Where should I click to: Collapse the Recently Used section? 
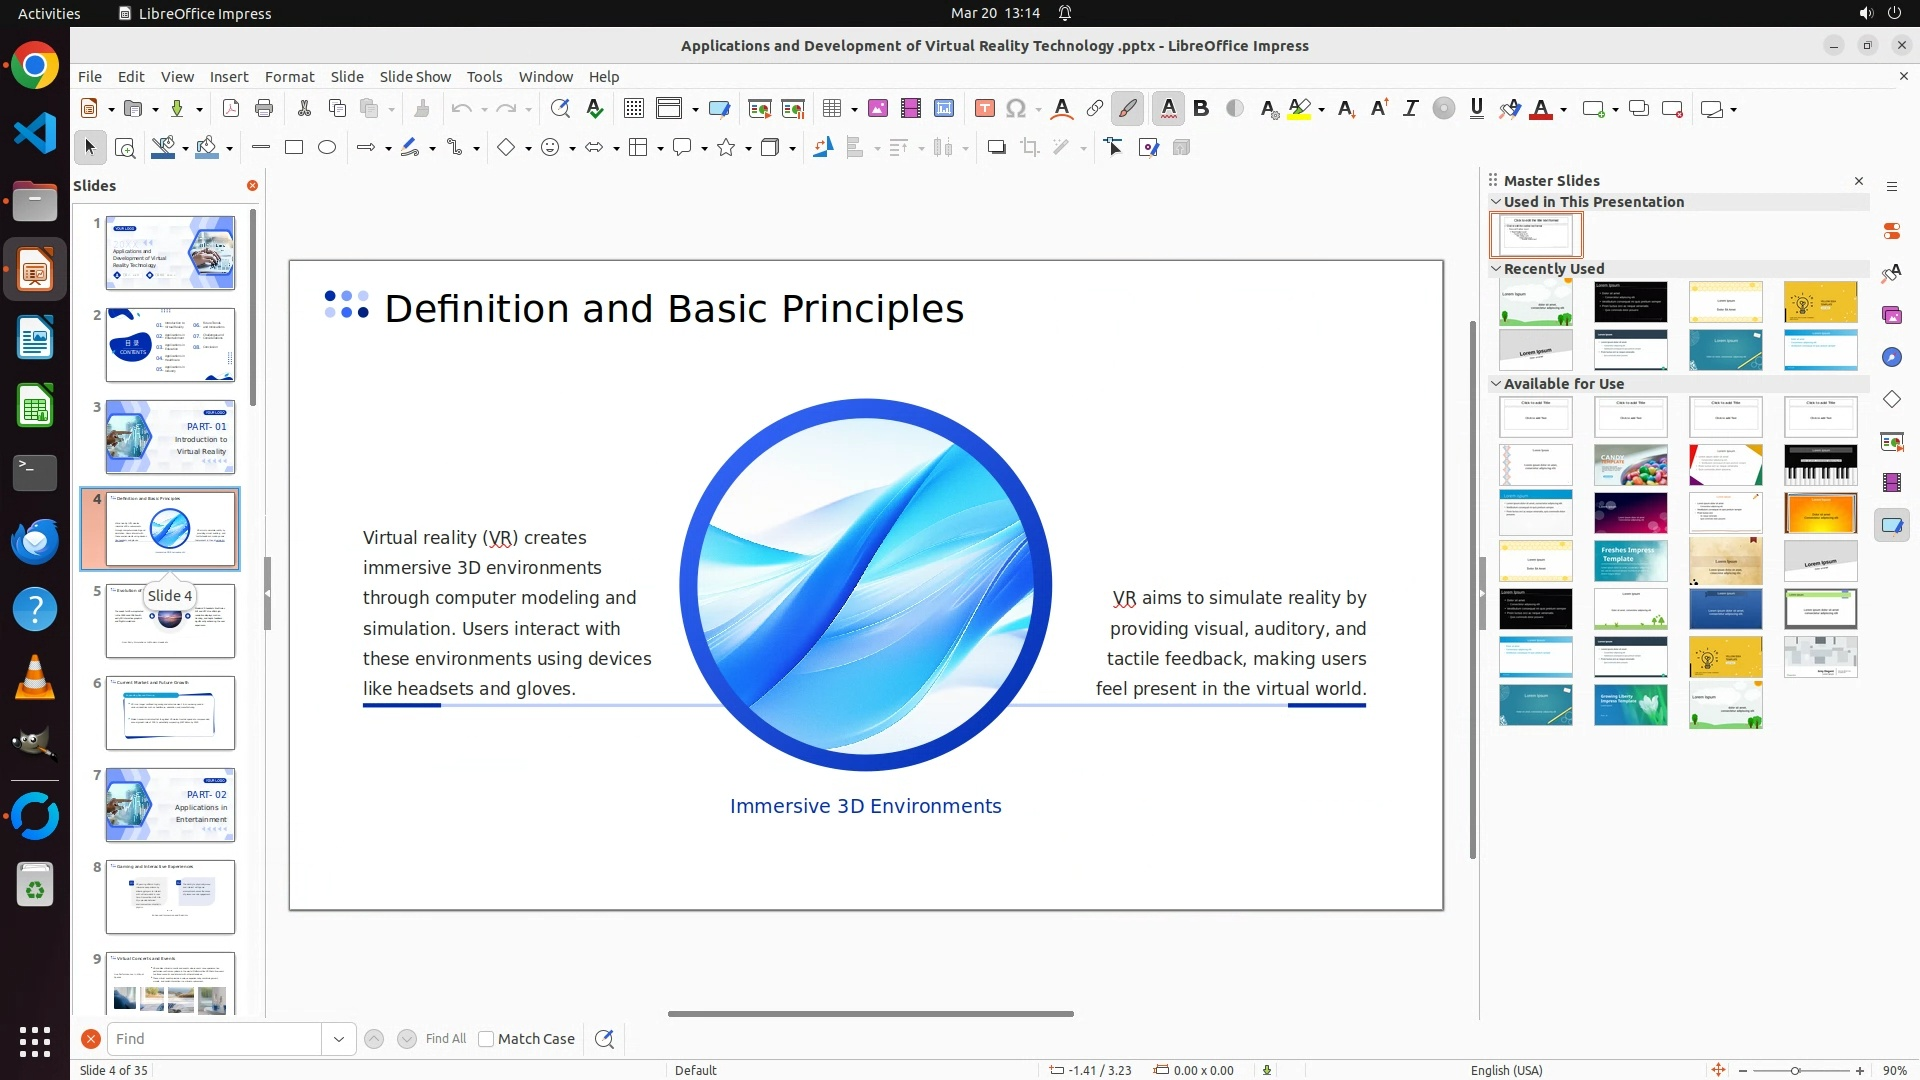point(1496,269)
